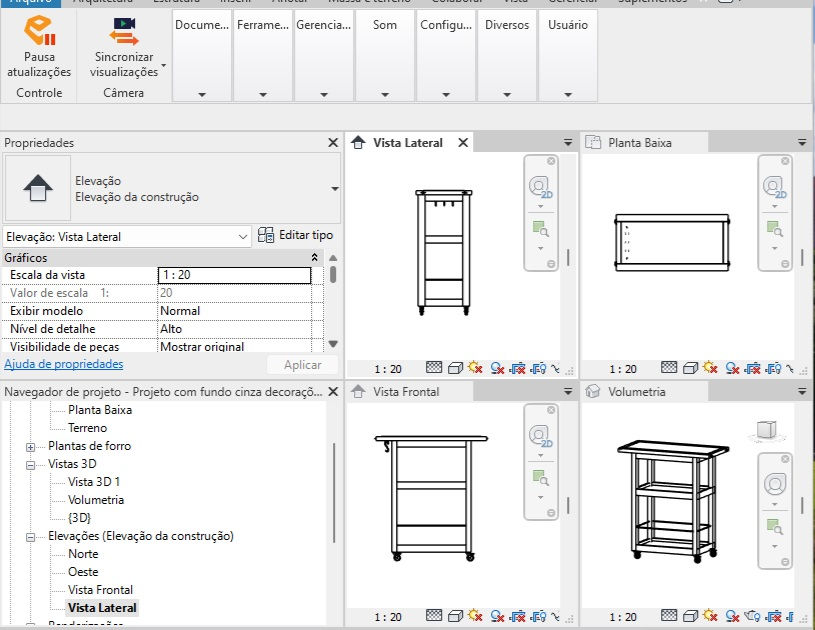Screen dimensions: 815x630
Task: Collapse the Vistas 3D tree node
Action: (x=31, y=465)
